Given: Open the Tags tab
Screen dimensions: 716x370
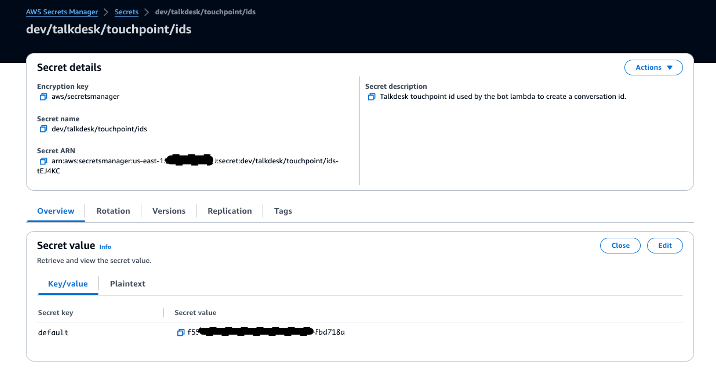Looking at the screenshot, I should click(x=283, y=211).
